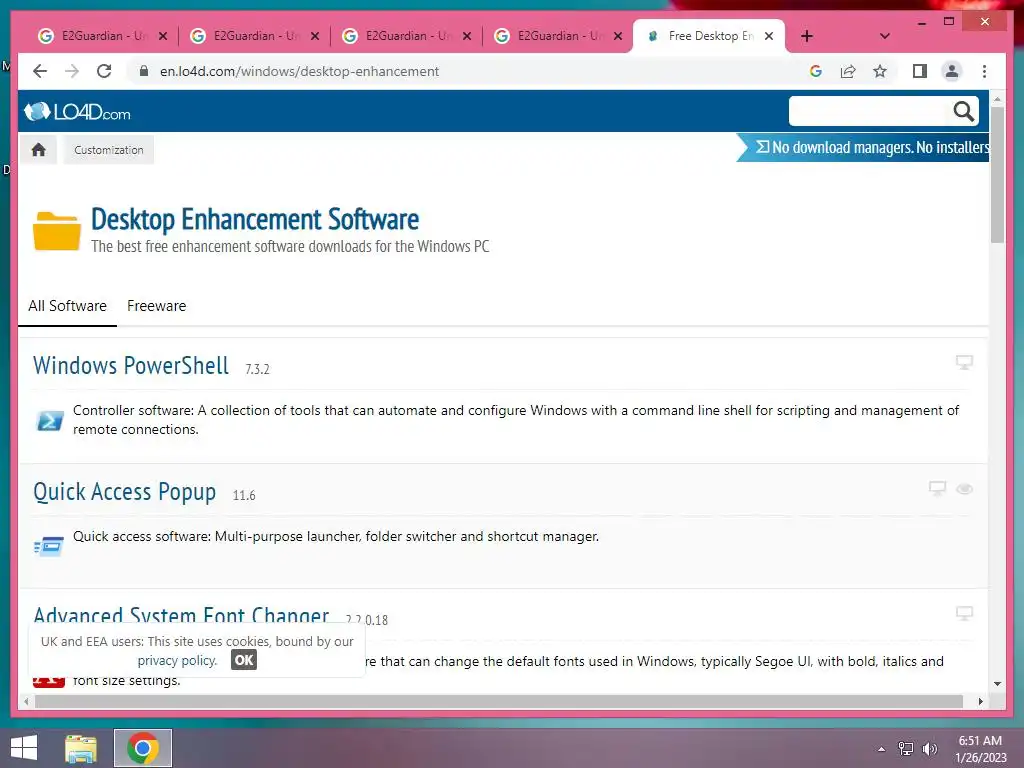Open the Chrome profile avatar
Viewport: 1024px width, 768px height.
point(952,71)
